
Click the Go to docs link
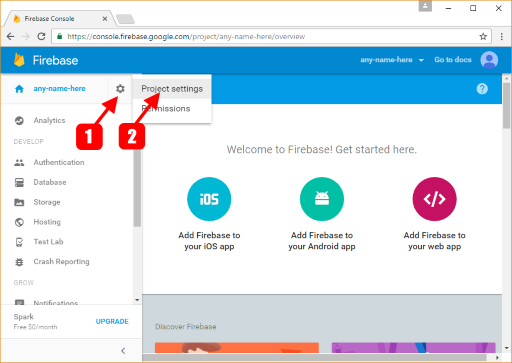453,60
